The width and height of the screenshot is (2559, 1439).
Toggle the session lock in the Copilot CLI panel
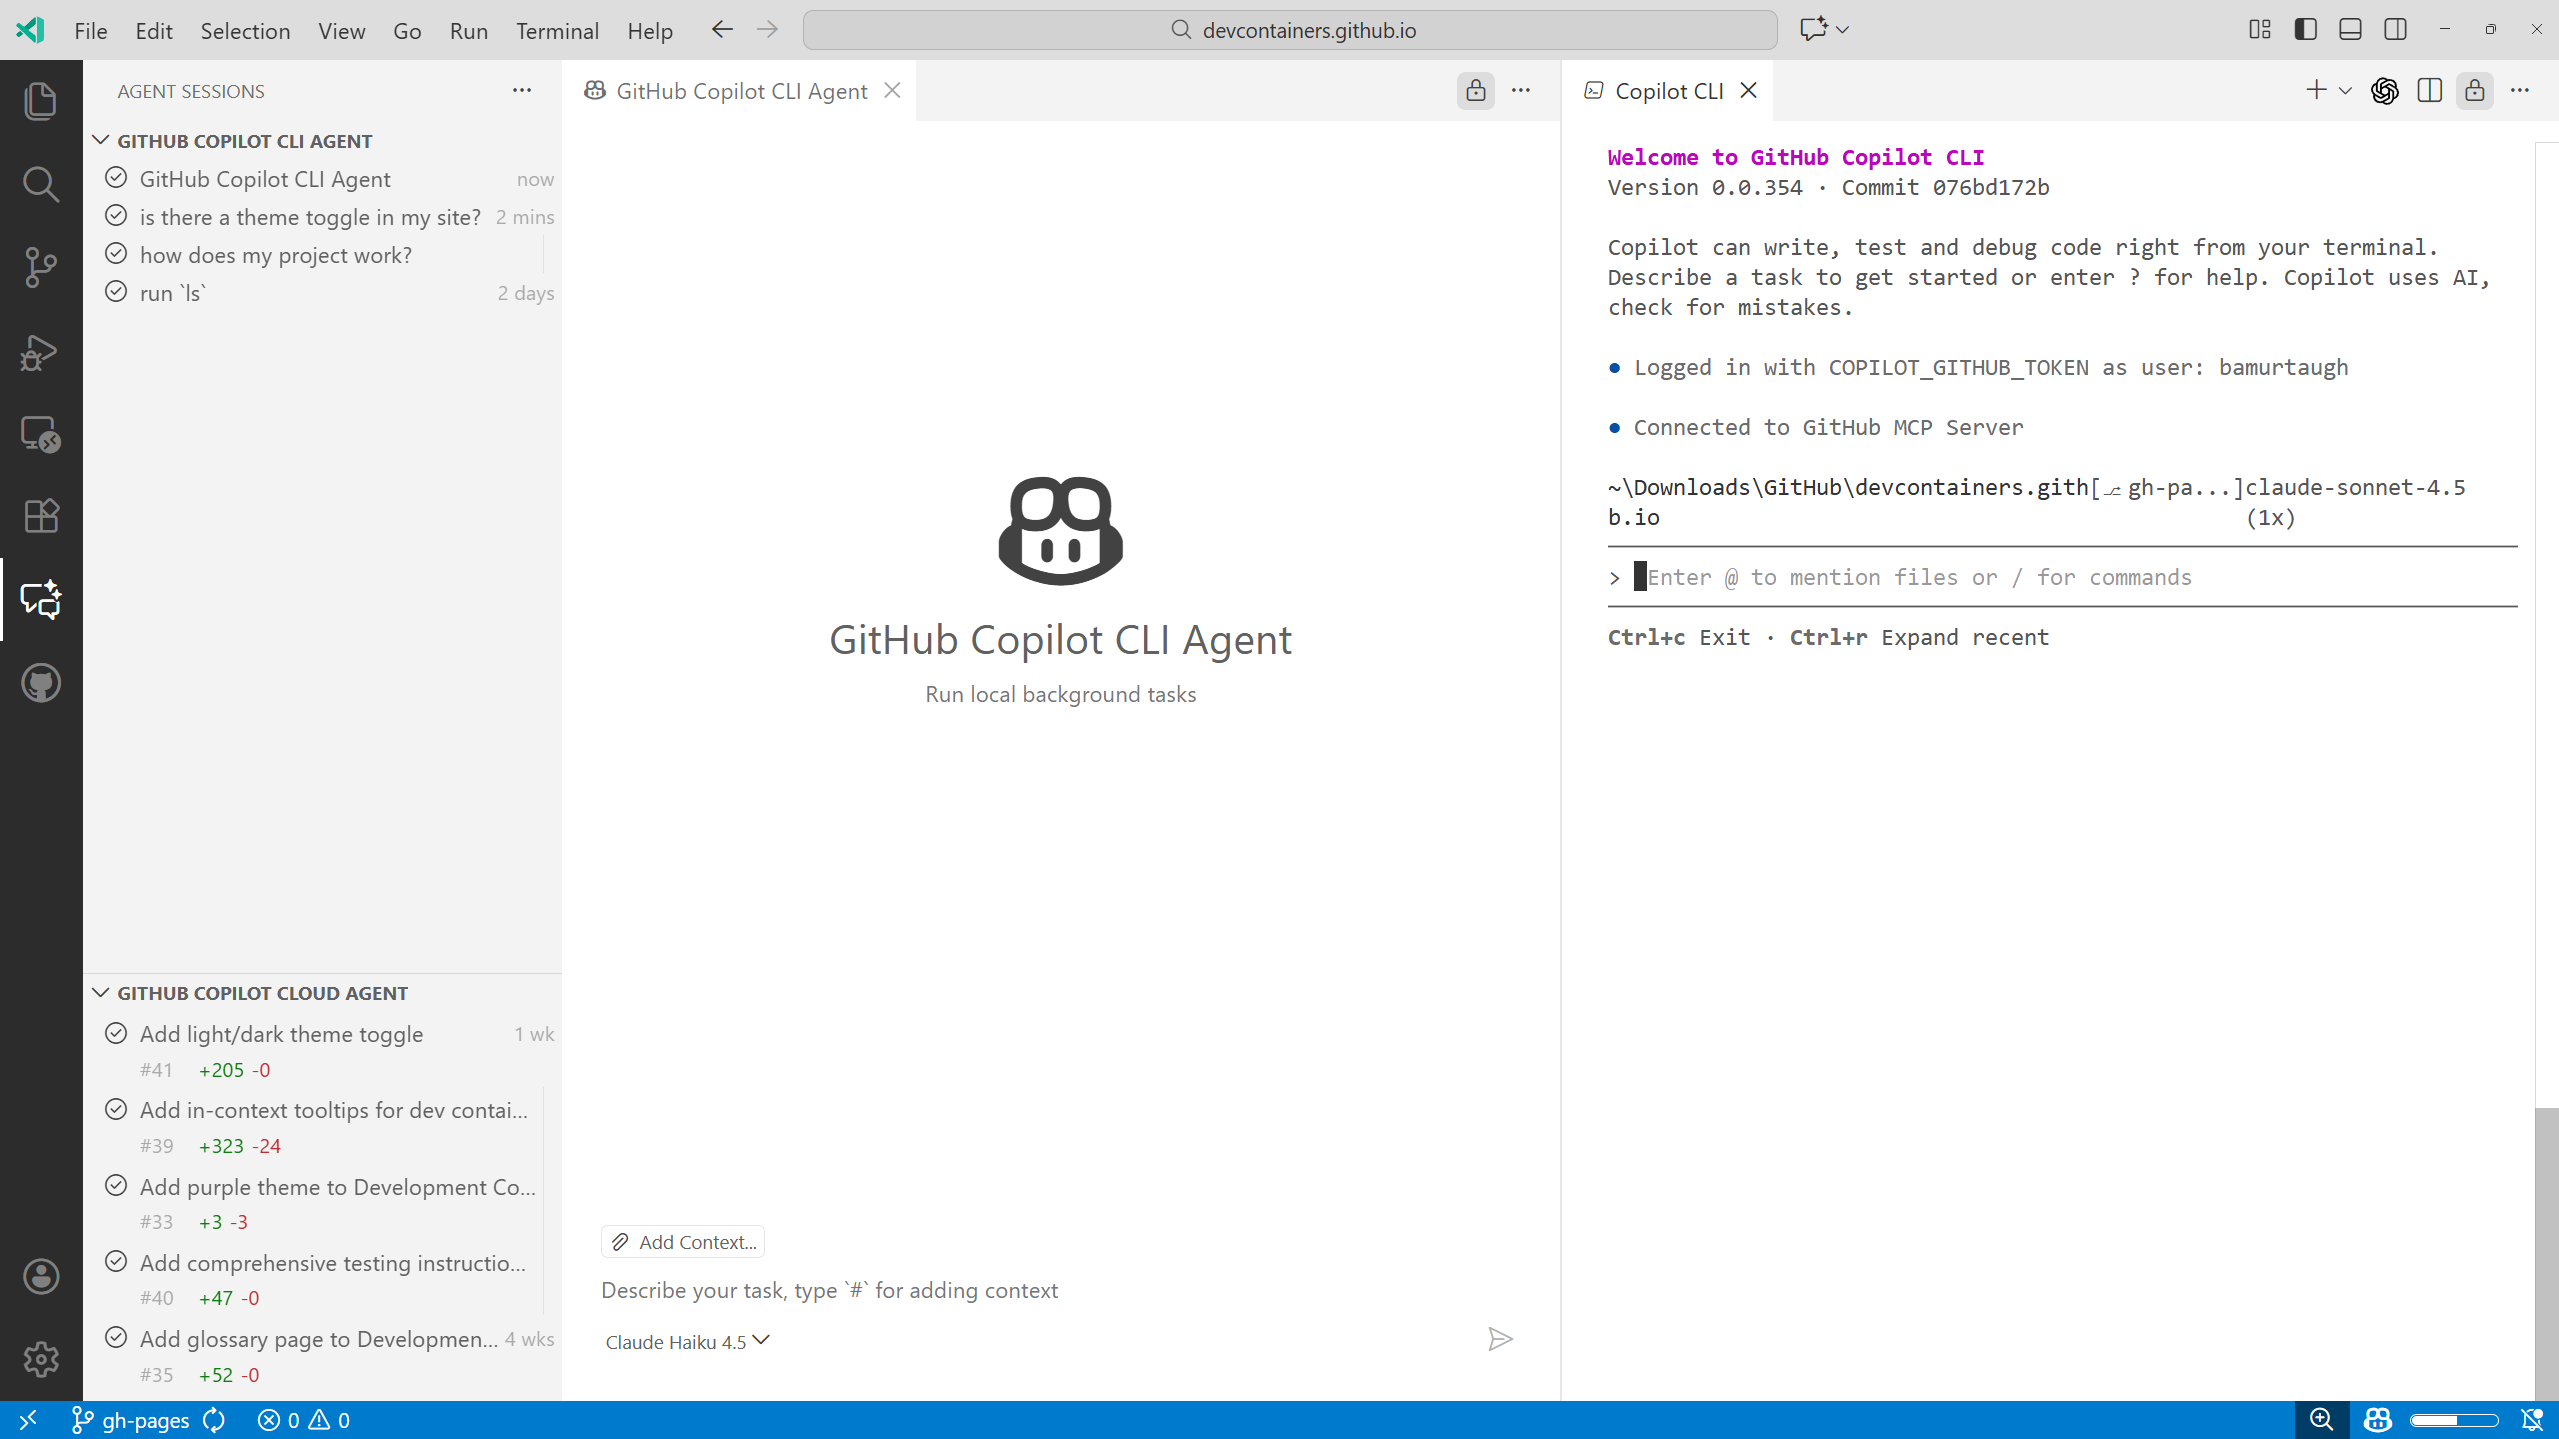pos(2475,90)
